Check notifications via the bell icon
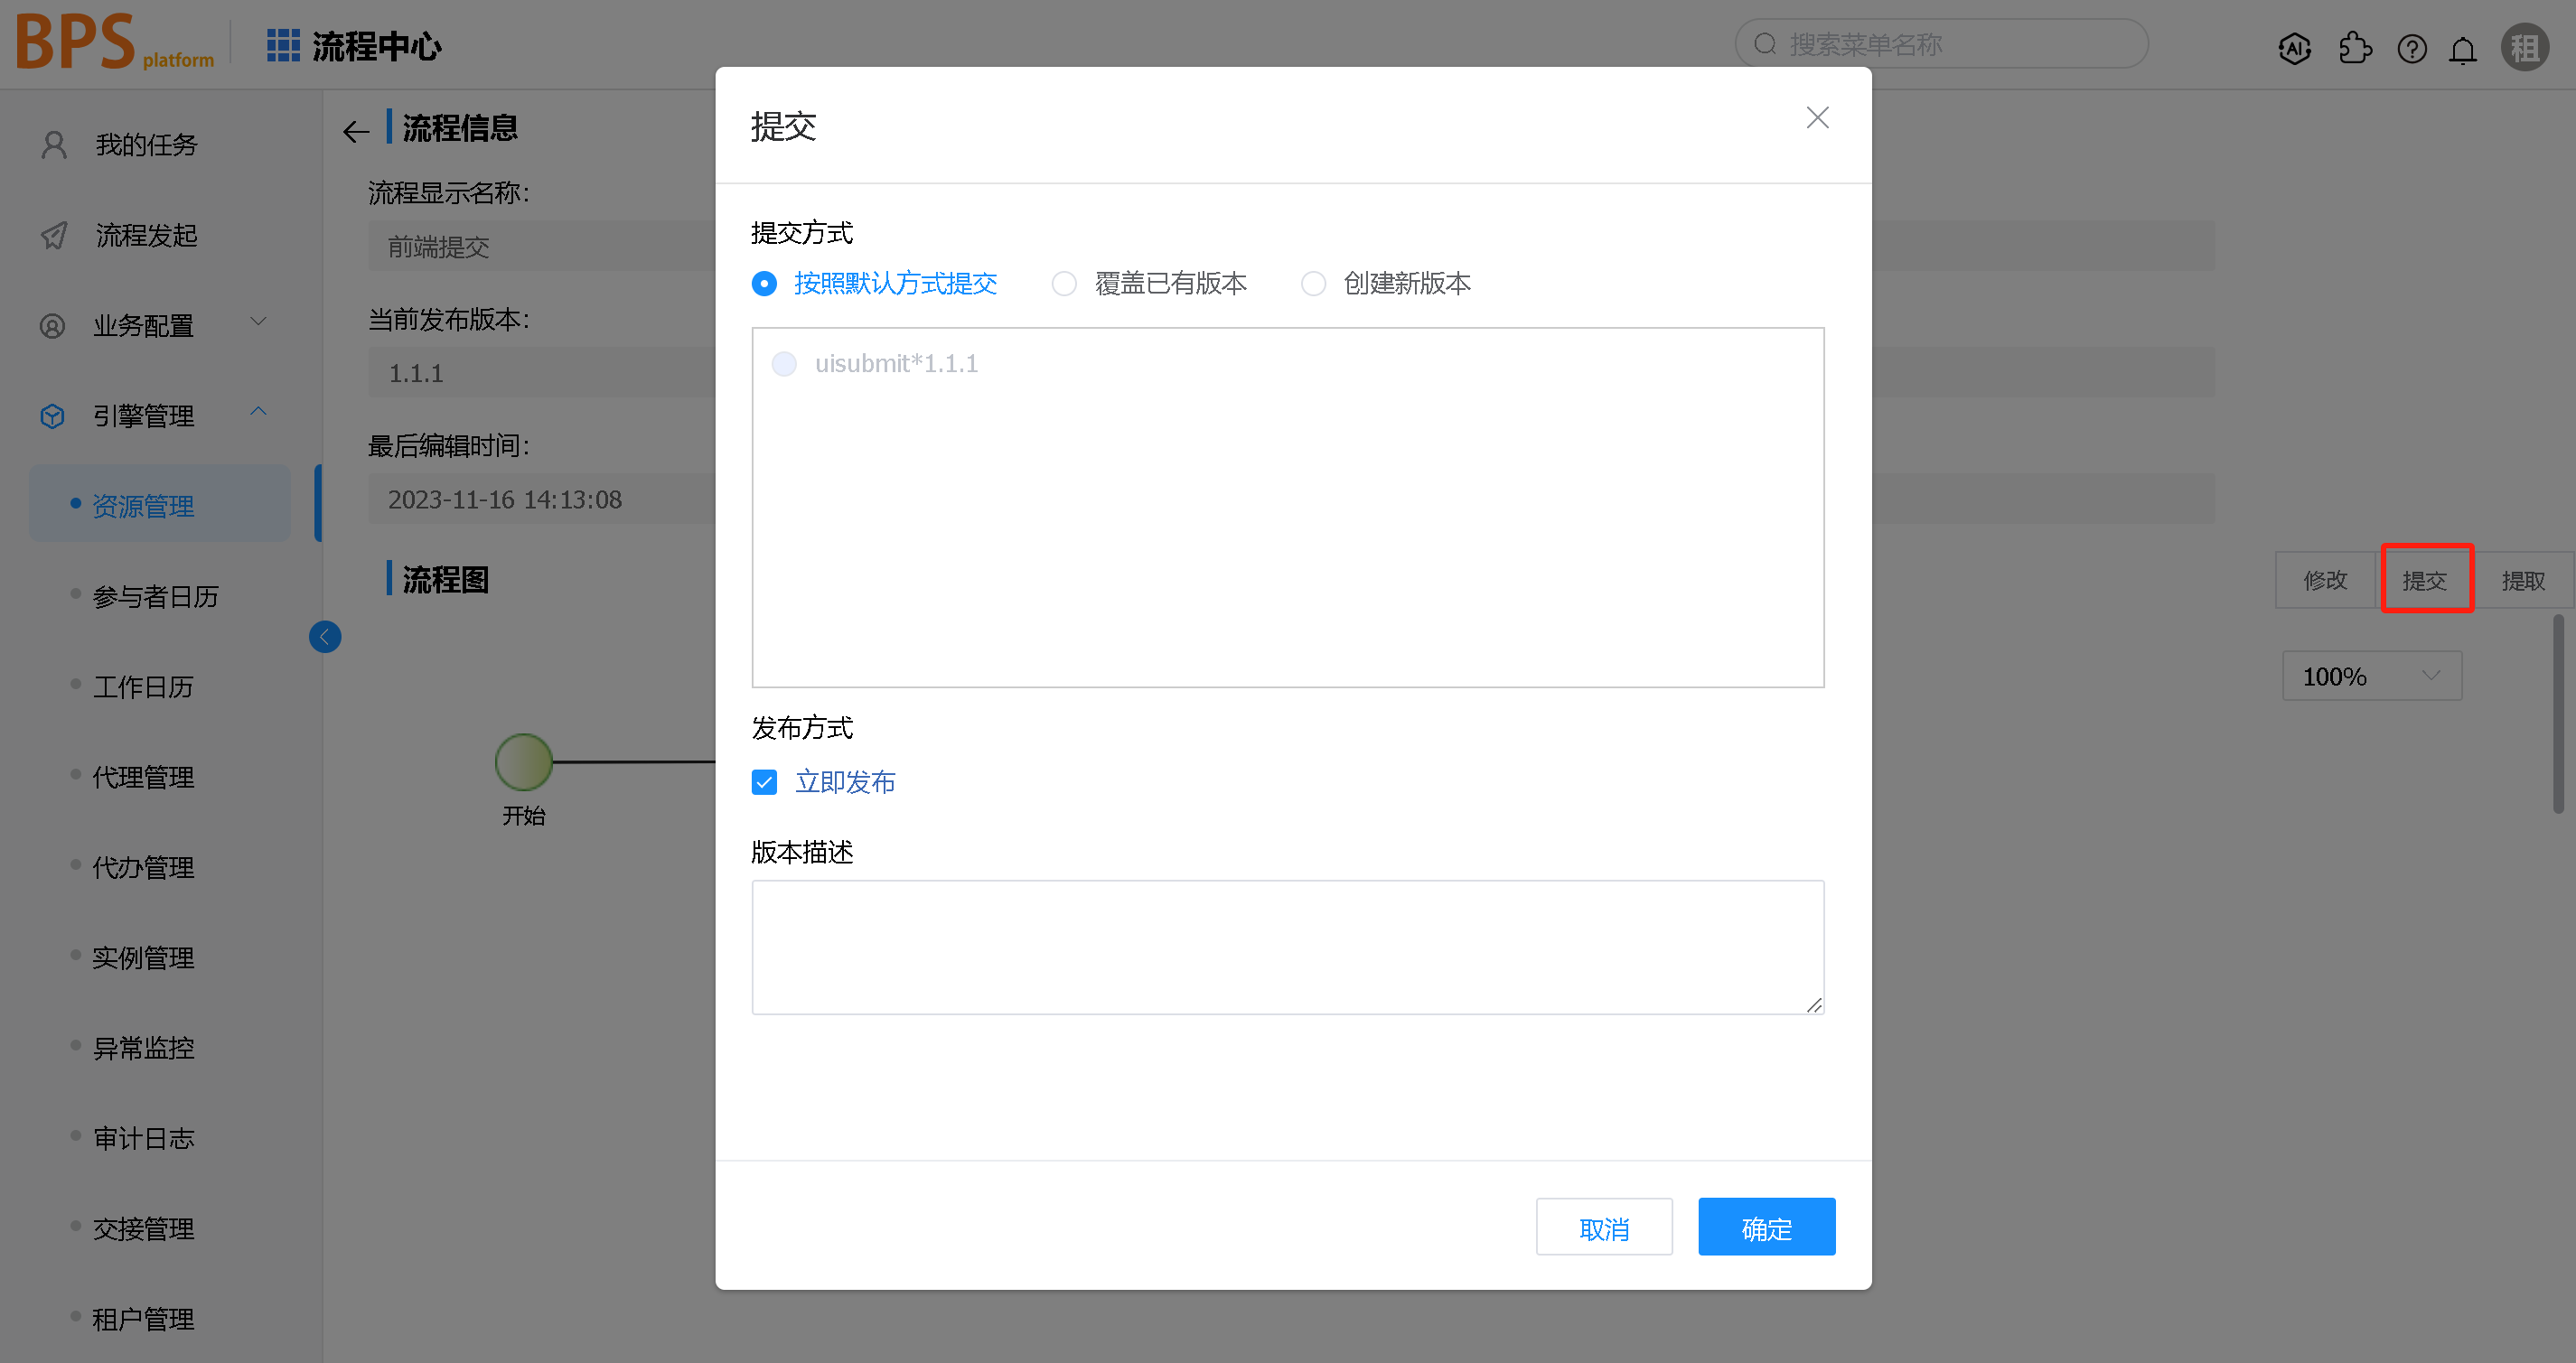Screen dimensions: 2576x1363 click(2463, 47)
